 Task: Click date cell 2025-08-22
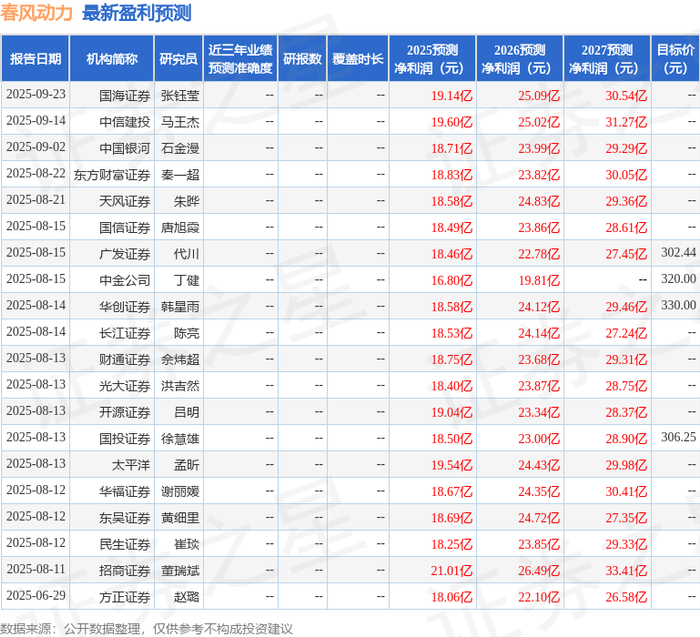36,173
